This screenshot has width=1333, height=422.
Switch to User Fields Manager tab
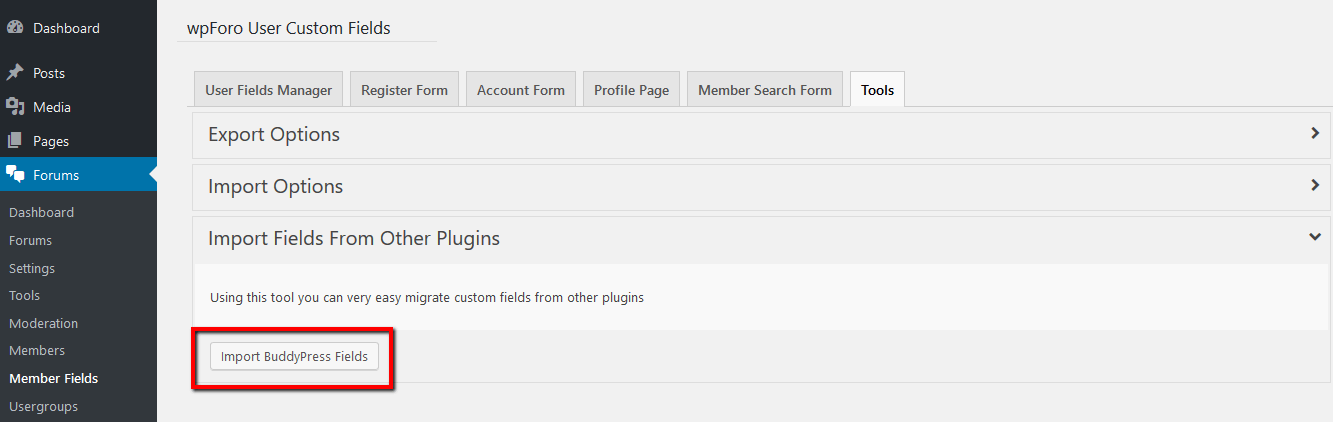click(268, 90)
